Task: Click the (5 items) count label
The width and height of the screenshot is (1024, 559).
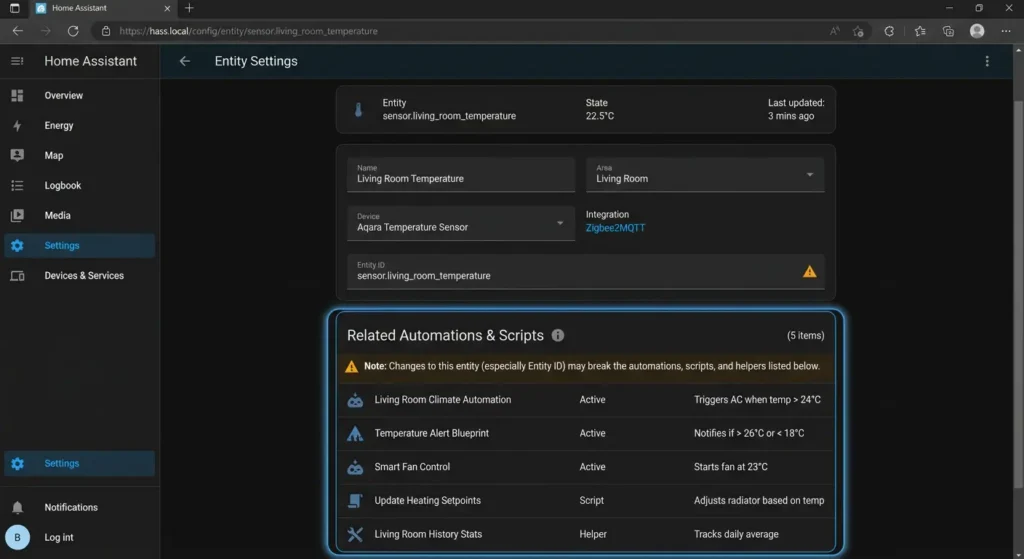Action: [805, 336]
